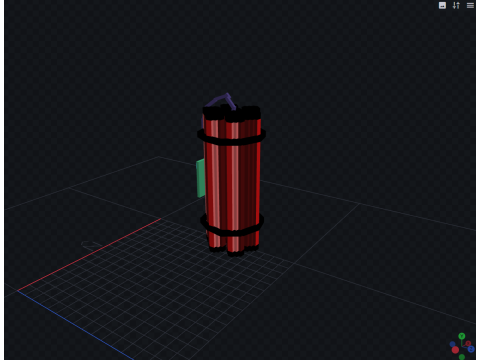
Task: Snap view to the blue Z axis handle
Action: [x=471, y=349]
